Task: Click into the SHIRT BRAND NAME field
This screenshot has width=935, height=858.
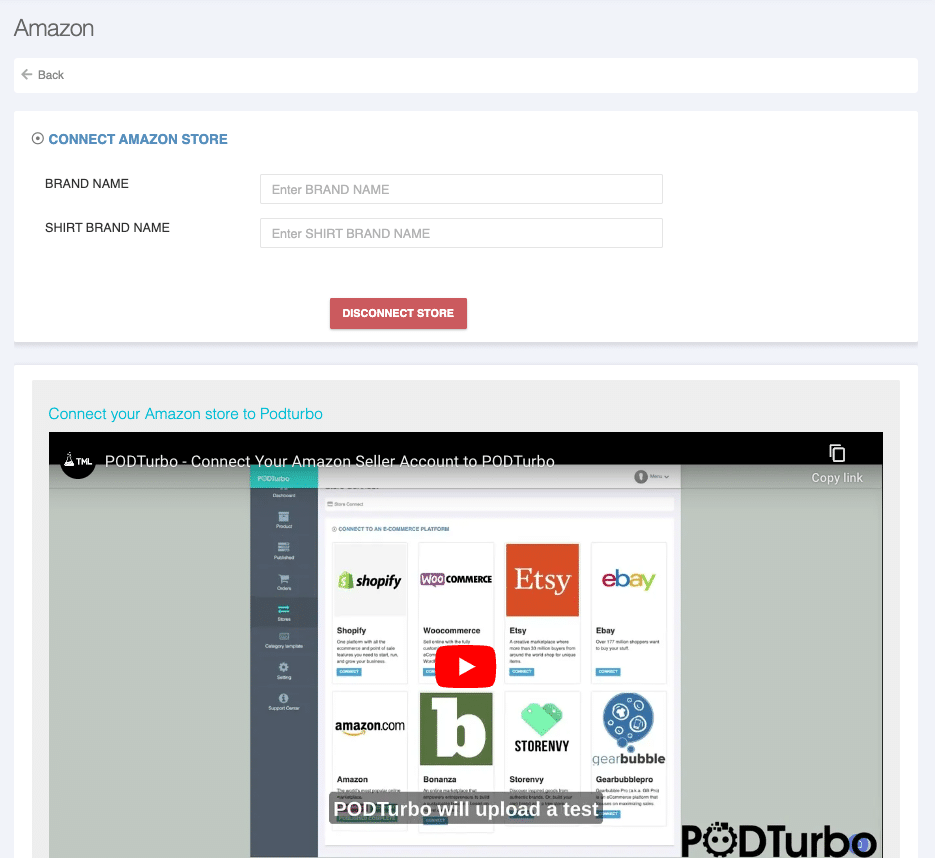Action: [461, 233]
